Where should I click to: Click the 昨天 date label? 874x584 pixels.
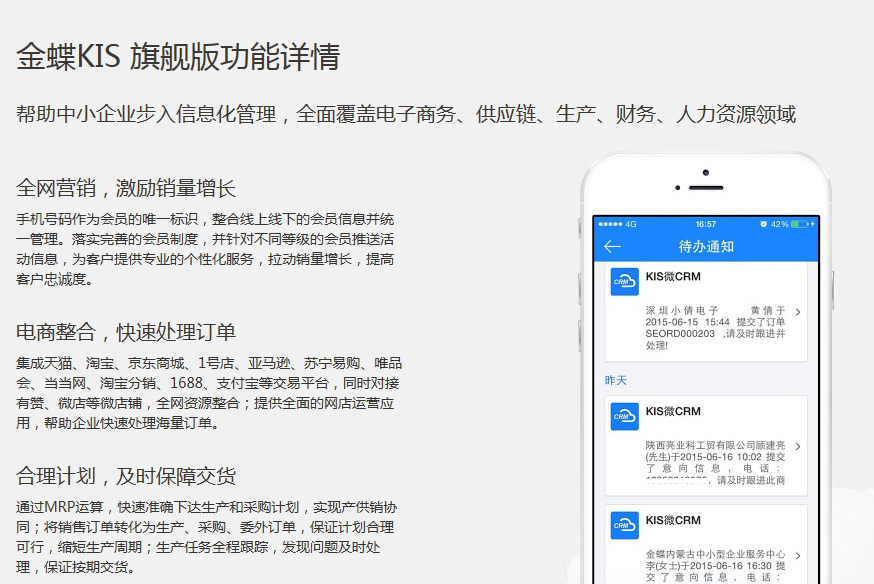click(x=615, y=380)
